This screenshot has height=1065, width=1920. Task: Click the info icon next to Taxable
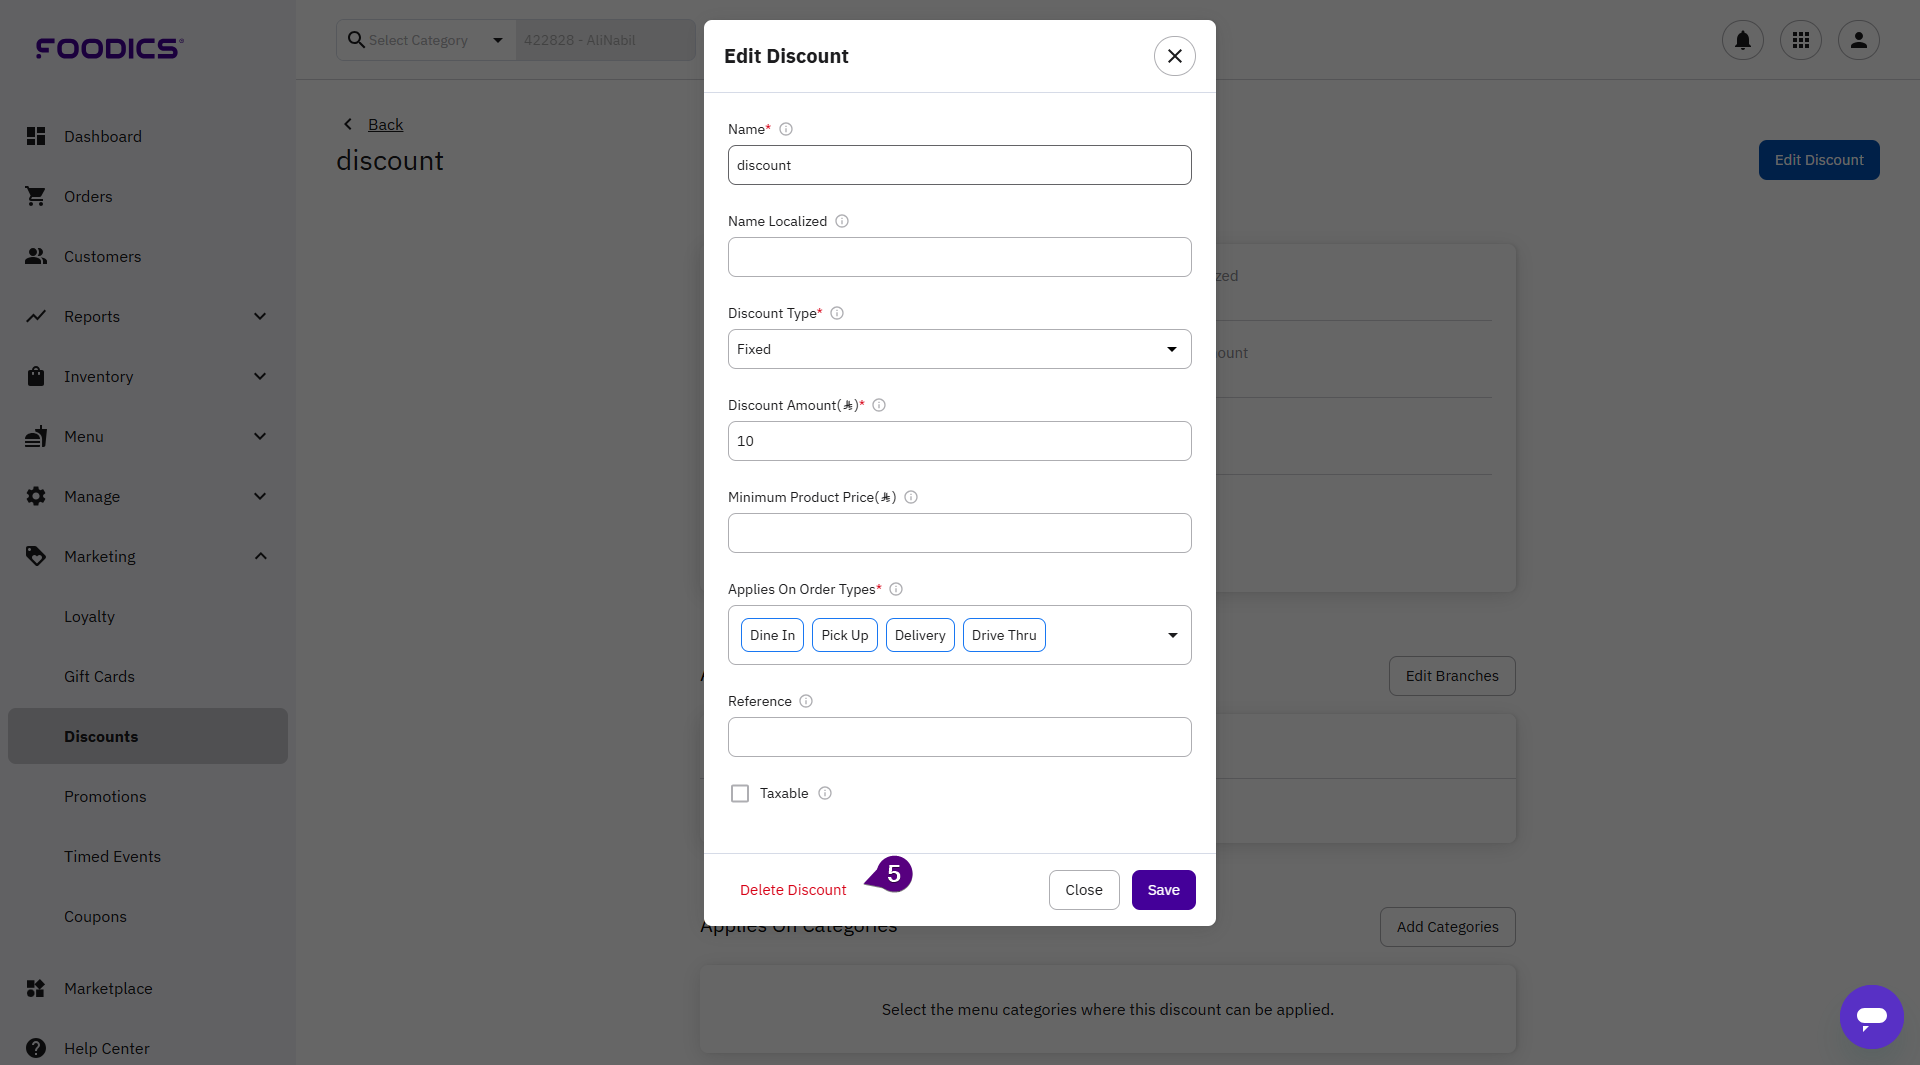[x=825, y=793]
